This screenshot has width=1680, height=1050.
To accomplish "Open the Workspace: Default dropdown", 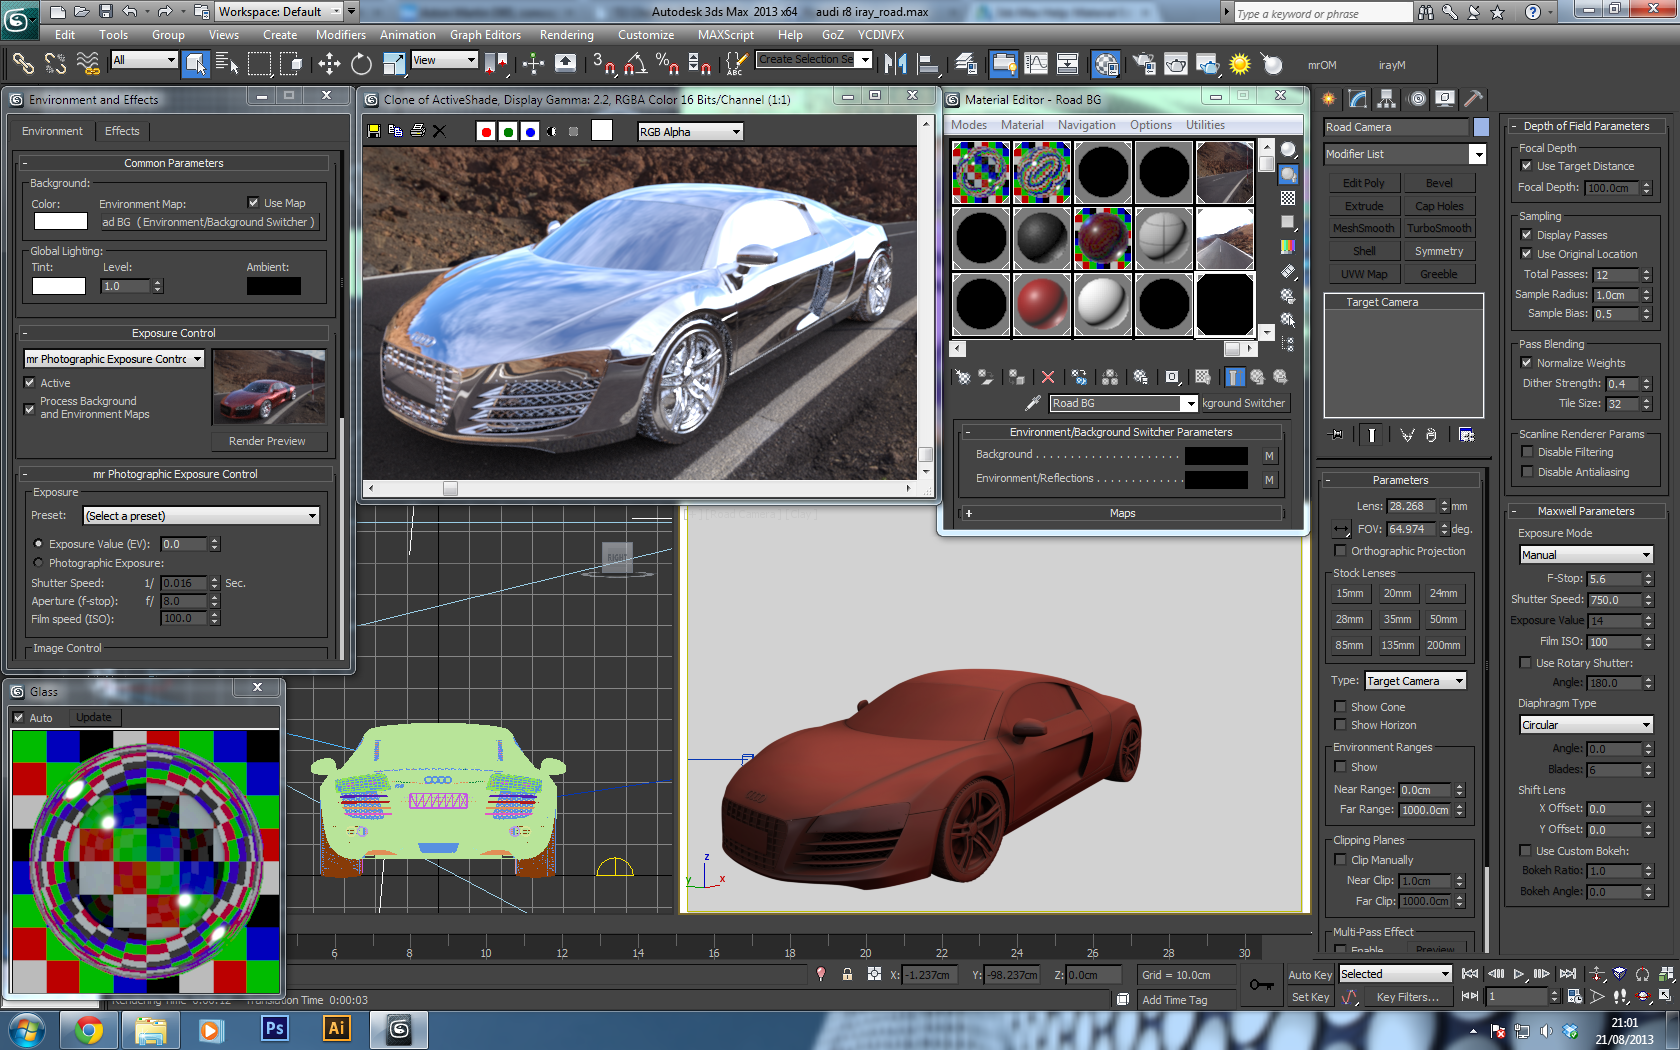I will (x=279, y=12).
